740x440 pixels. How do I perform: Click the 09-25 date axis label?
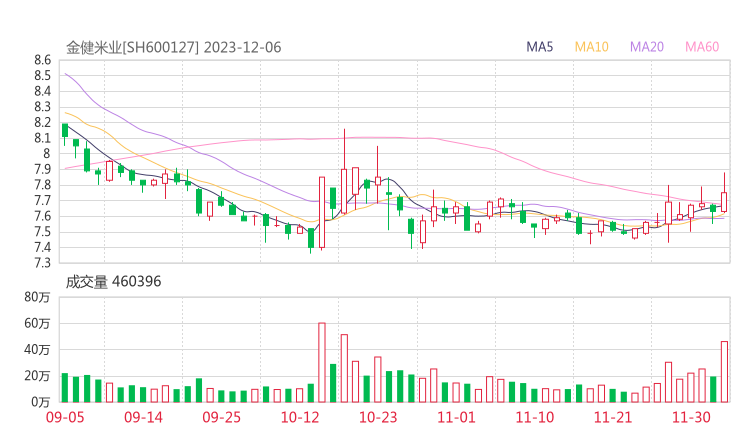(221, 417)
